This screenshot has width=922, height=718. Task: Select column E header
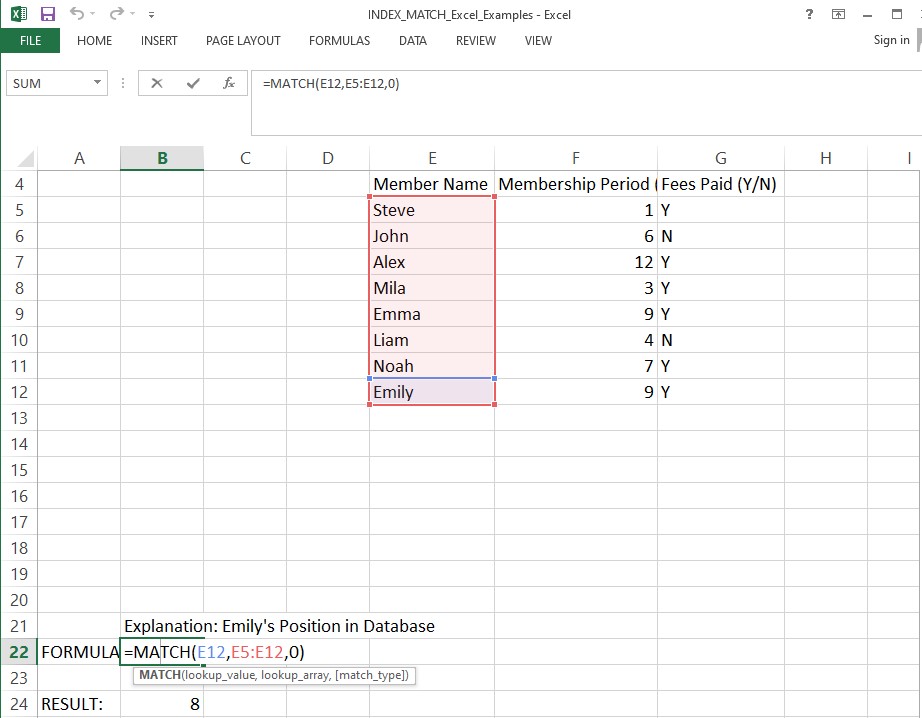pyautogui.click(x=431, y=158)
